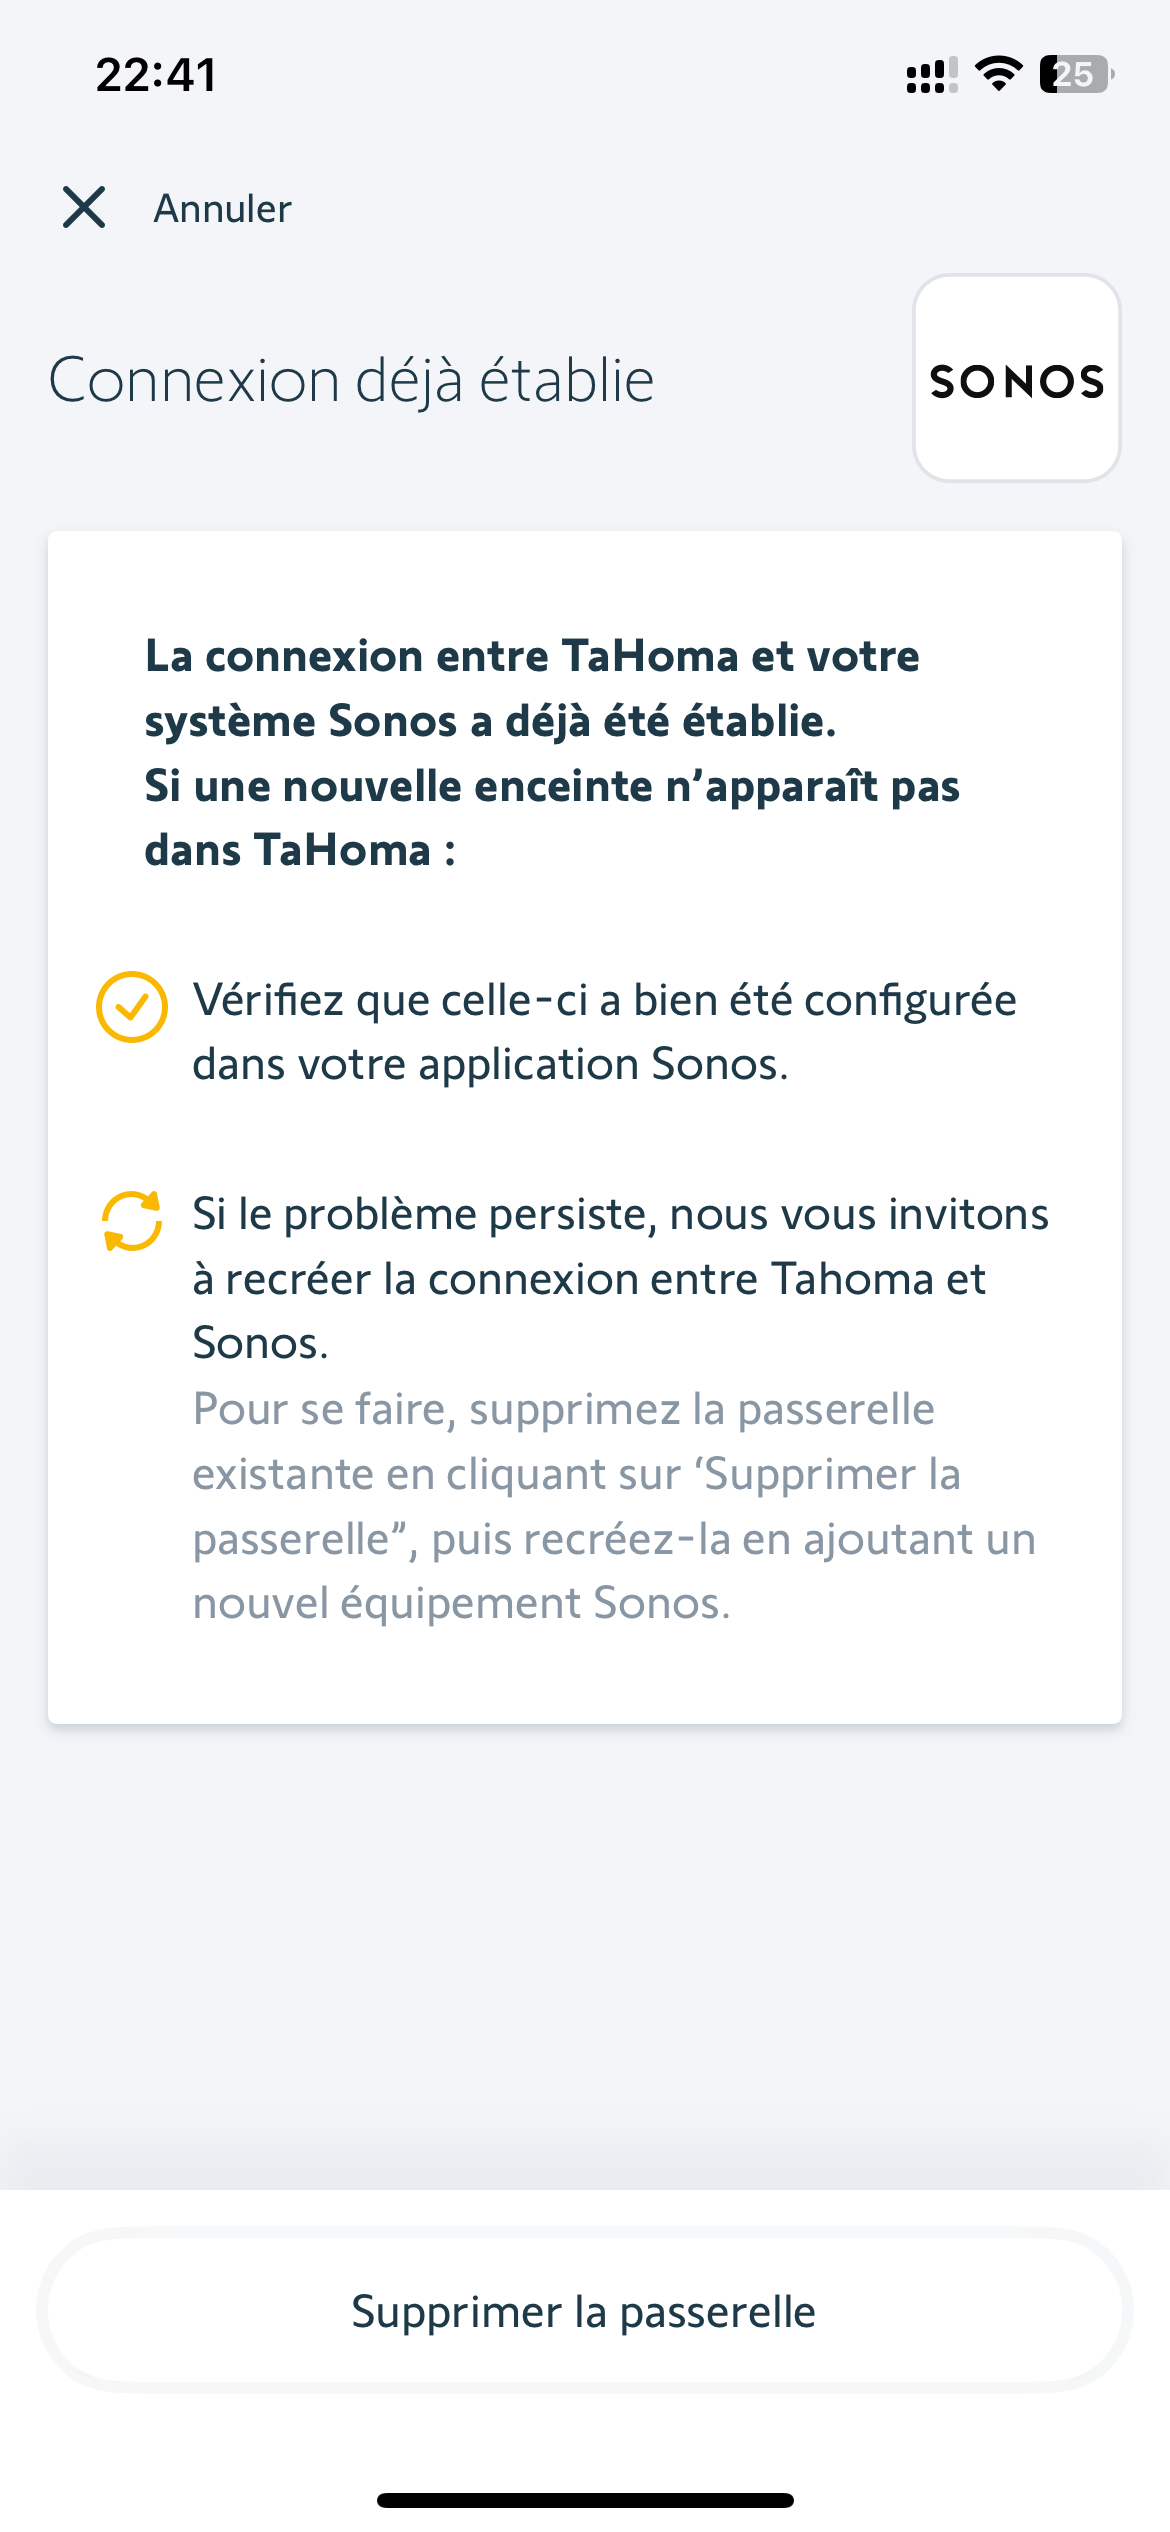This screenshot has height=2532, width=1170.
Task: Tap the Vérifiez que celle-ci text
Action: click(604, 1001)
